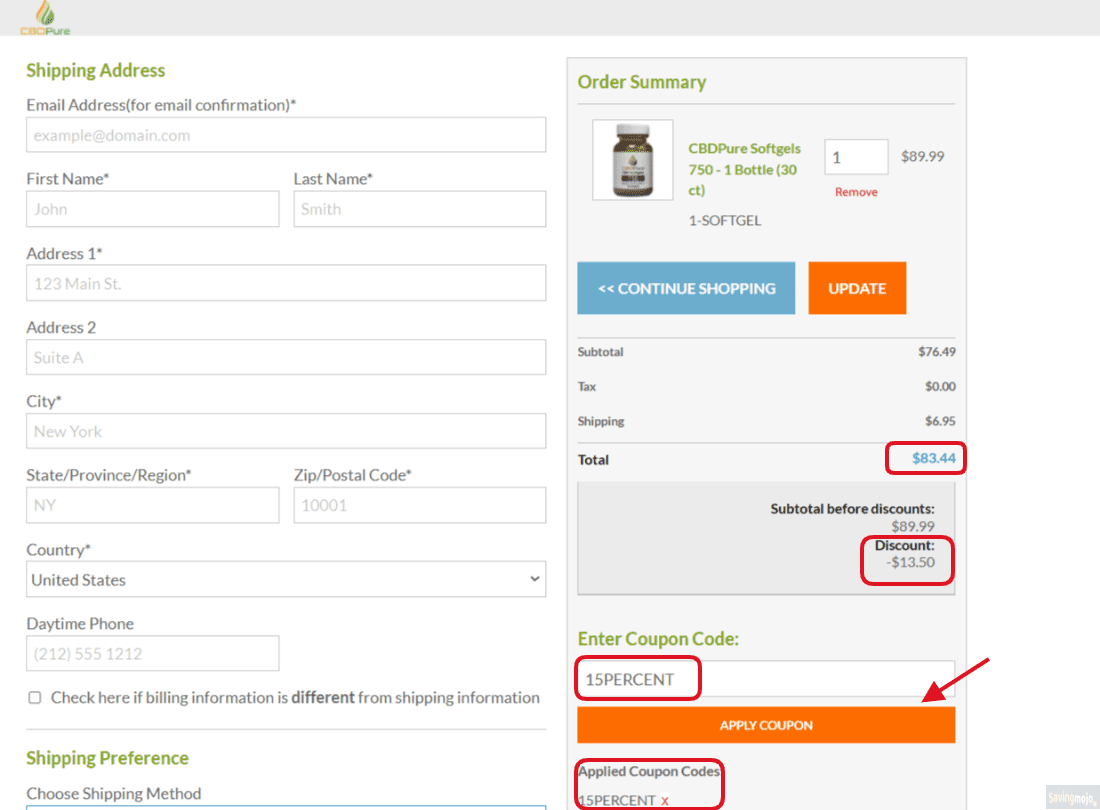Click the $76.49 subtotal value

point(937,352)
